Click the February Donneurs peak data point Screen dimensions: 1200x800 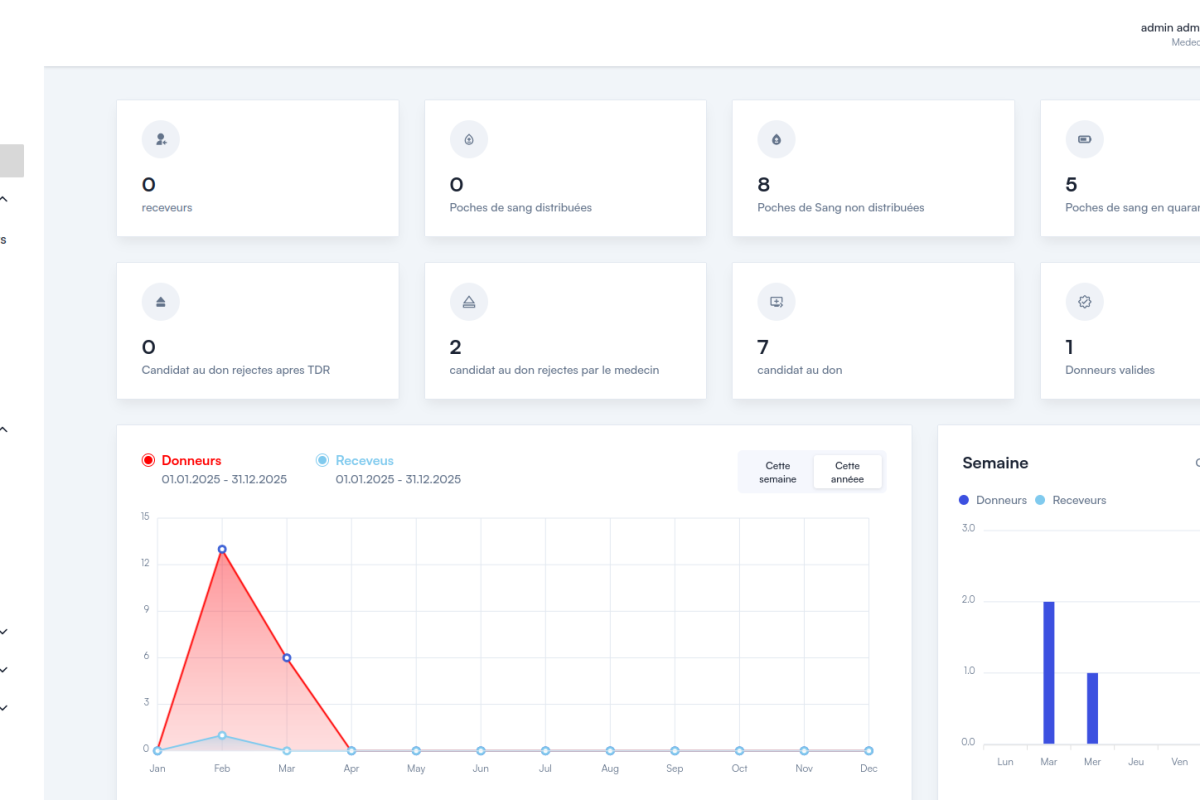(x=222, y=549)
